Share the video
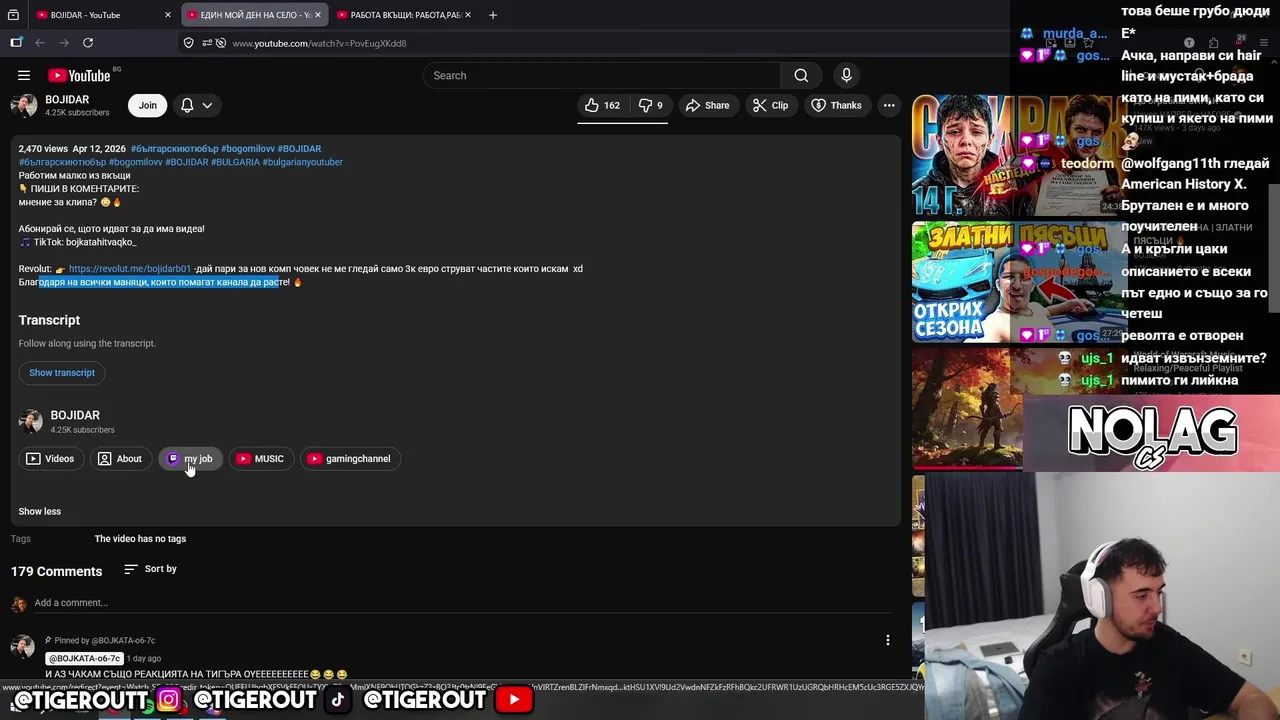 (x=707, y=105)
